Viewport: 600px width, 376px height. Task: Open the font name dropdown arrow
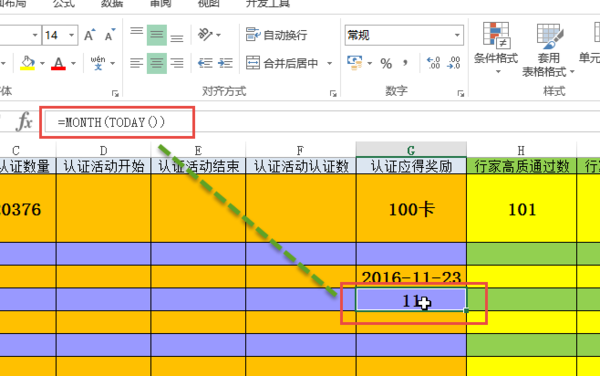point(35,35)
